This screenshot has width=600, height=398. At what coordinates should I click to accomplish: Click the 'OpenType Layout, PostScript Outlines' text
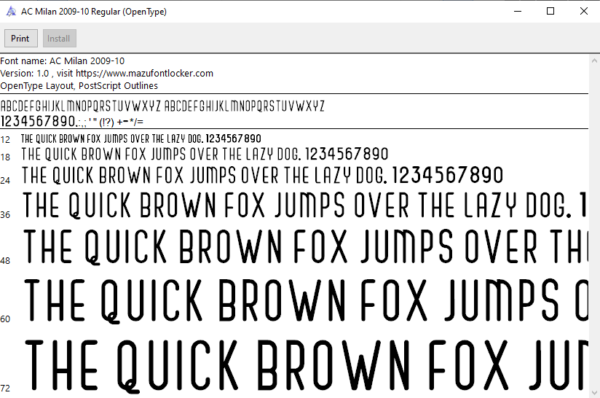click(79, 86)
